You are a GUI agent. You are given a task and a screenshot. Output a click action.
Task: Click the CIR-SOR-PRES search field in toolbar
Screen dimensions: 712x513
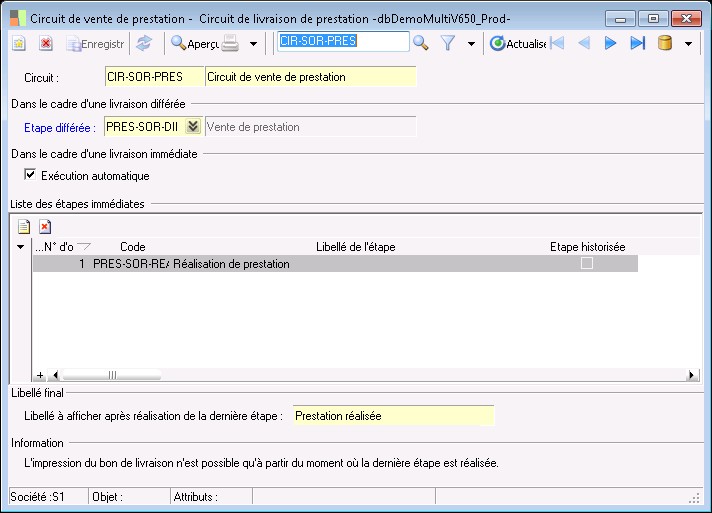(343, 41)
